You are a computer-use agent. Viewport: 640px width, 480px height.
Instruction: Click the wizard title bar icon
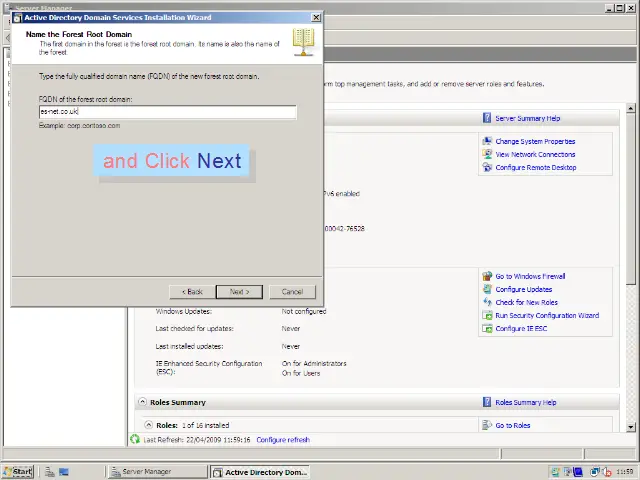point(18,18)
